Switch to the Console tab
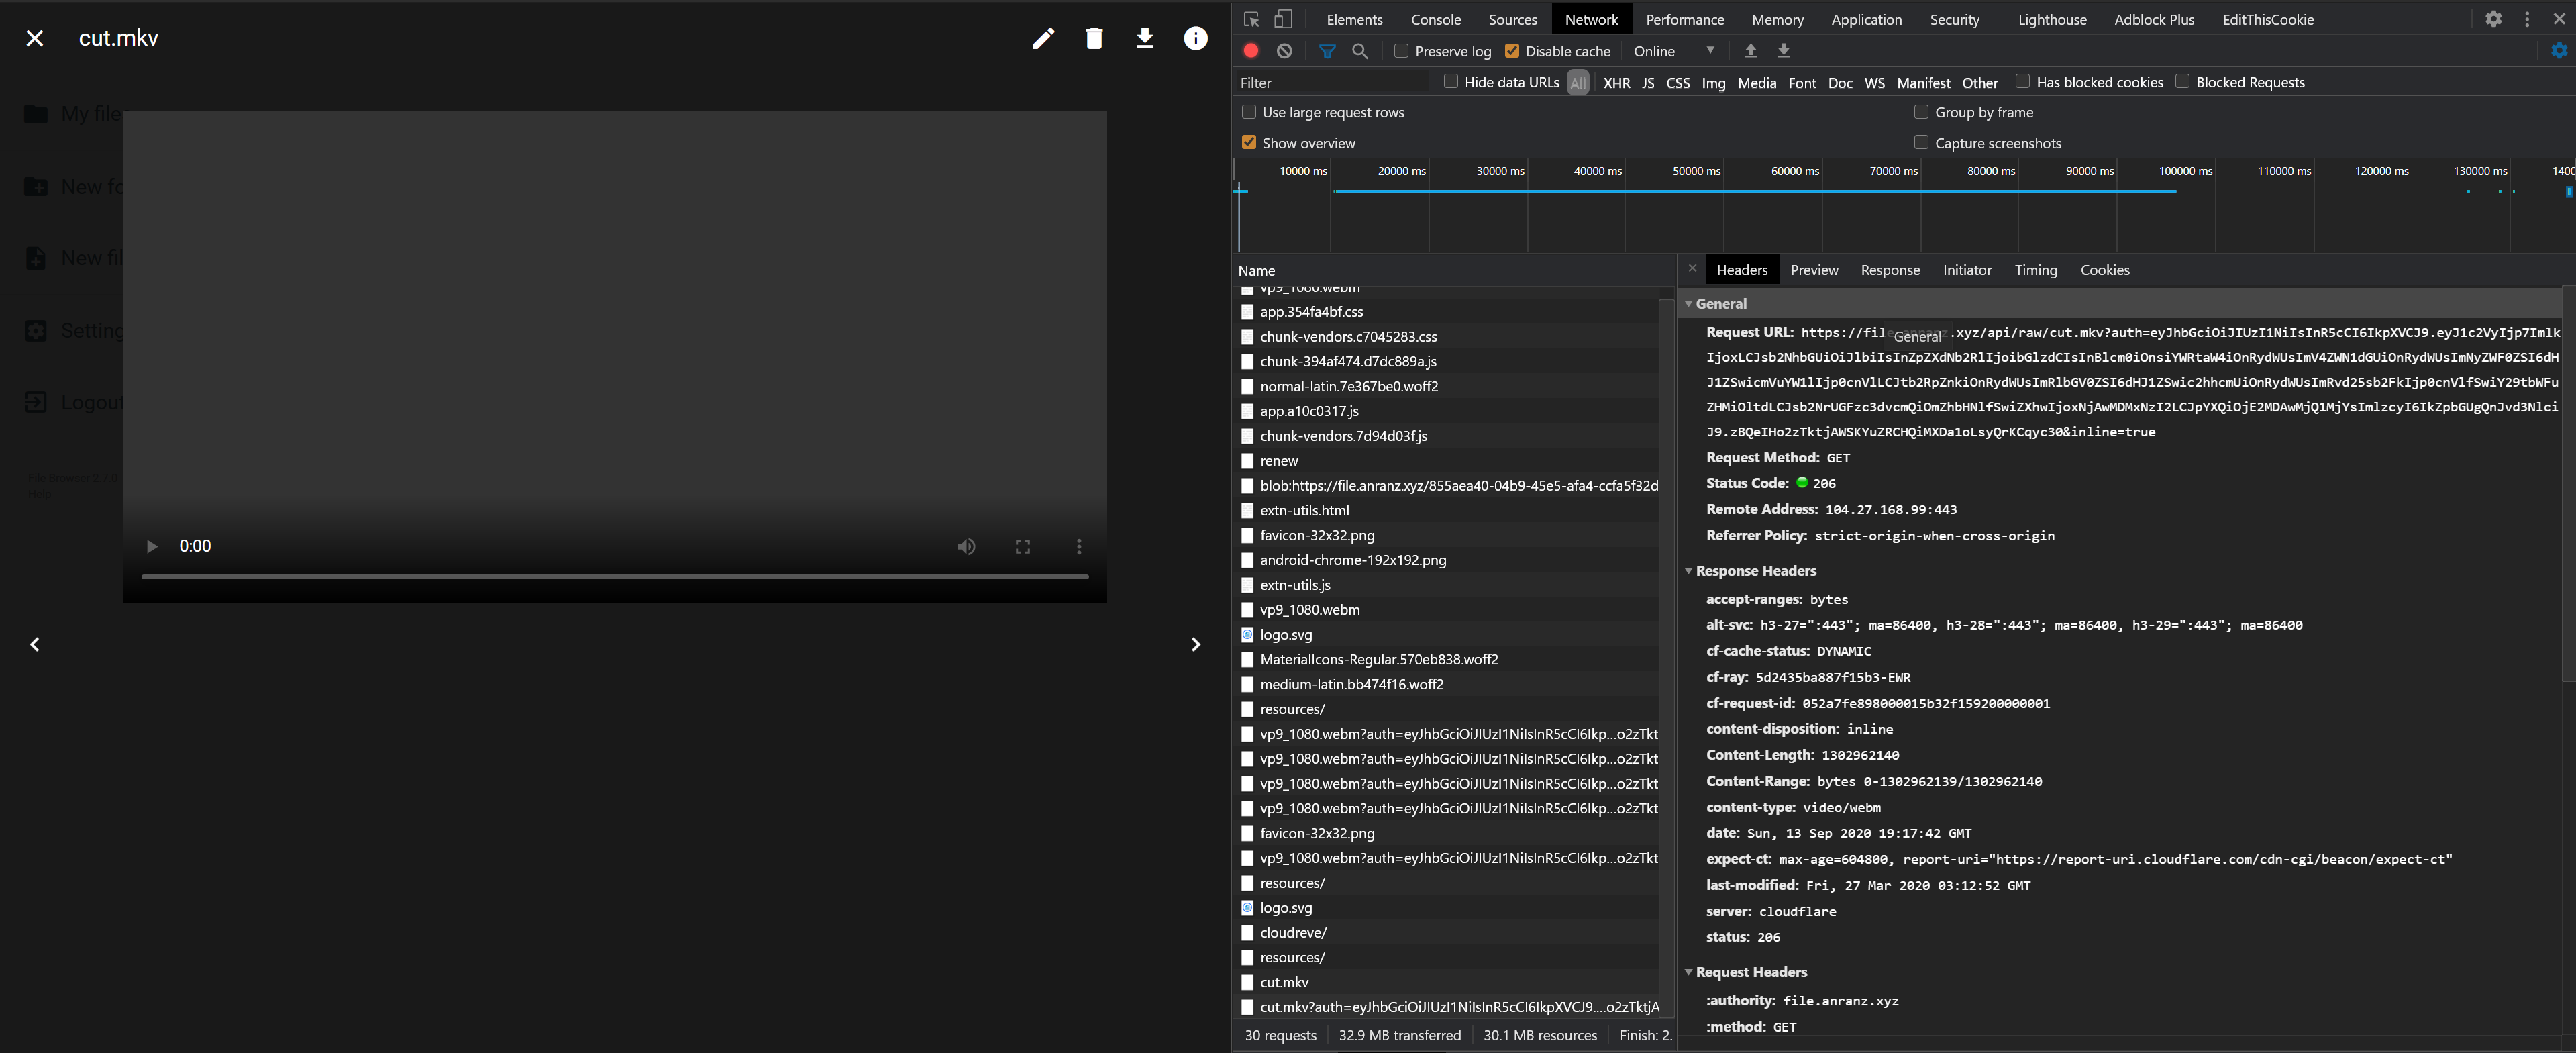 1435,20
